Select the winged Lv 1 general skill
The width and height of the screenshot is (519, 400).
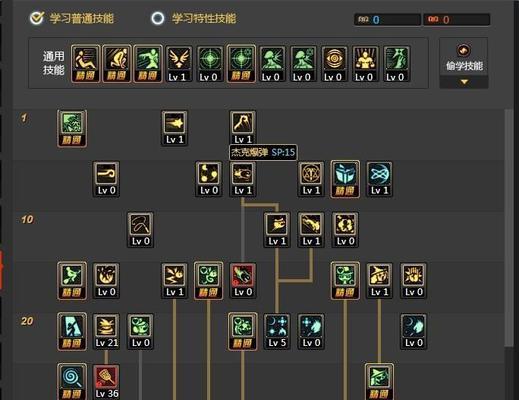pos(179,64)
